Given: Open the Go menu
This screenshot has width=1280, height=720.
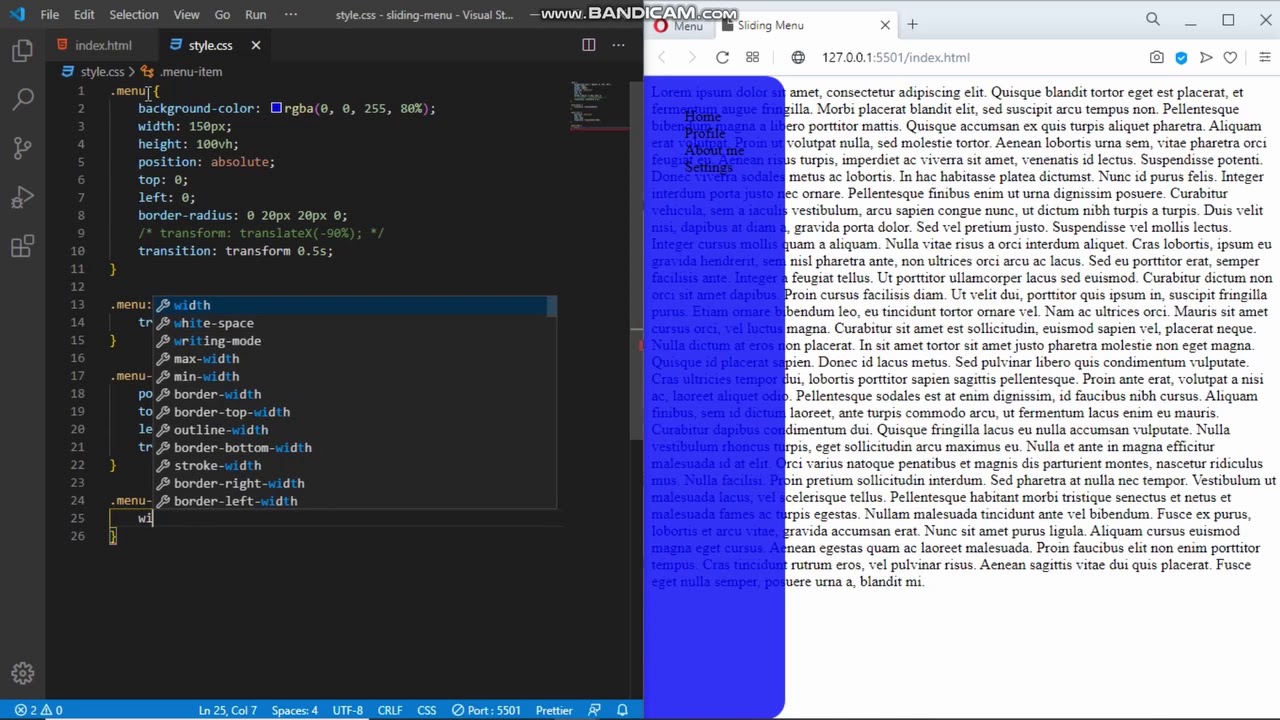Looking at the screenshot, I should click(222, 15).
